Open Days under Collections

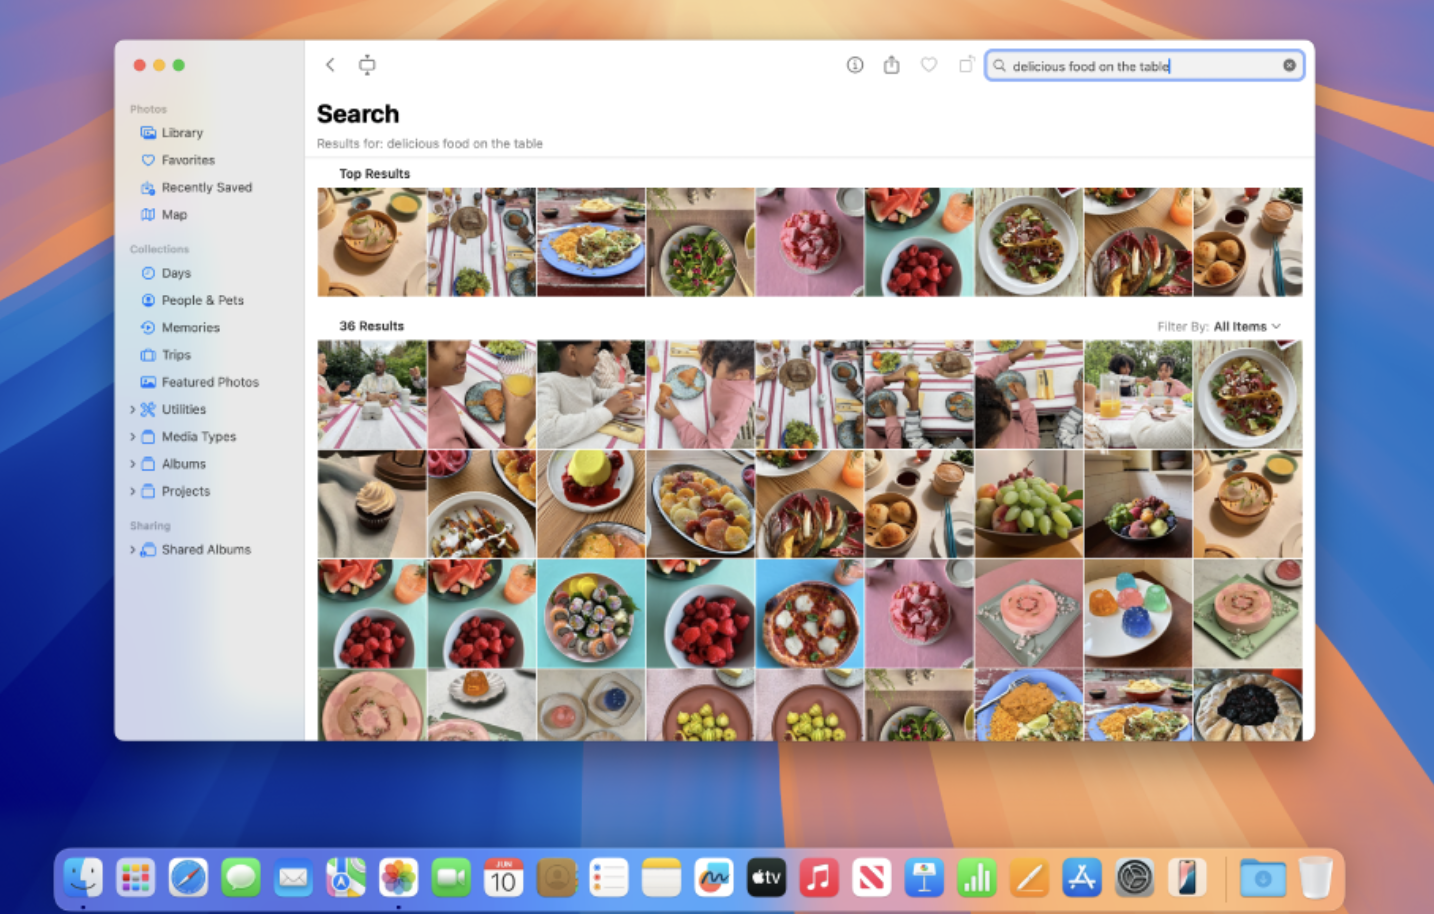coord(178,273)
